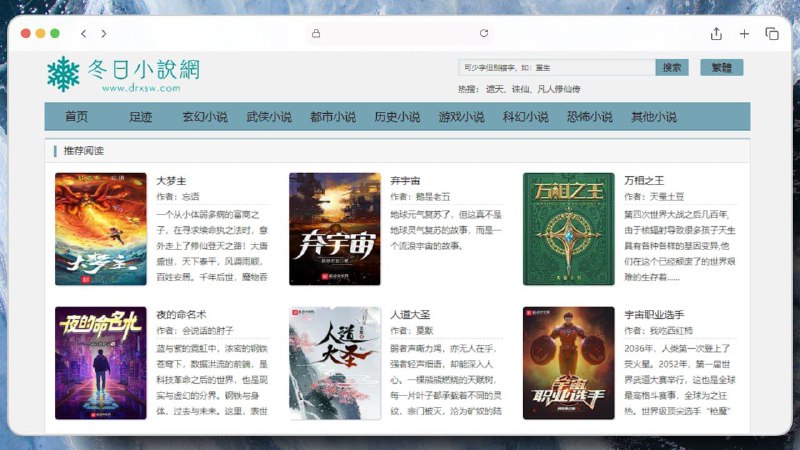Open the 万相之王 book cover

pyautogui.click(x=568, y=229)
